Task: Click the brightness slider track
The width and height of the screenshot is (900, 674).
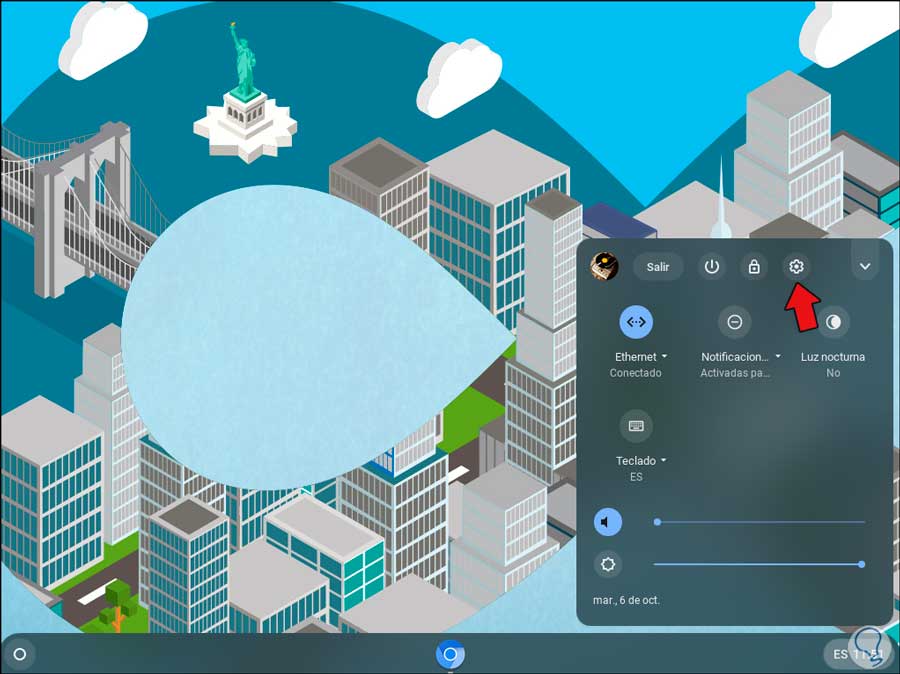Action: pos(759,564)
